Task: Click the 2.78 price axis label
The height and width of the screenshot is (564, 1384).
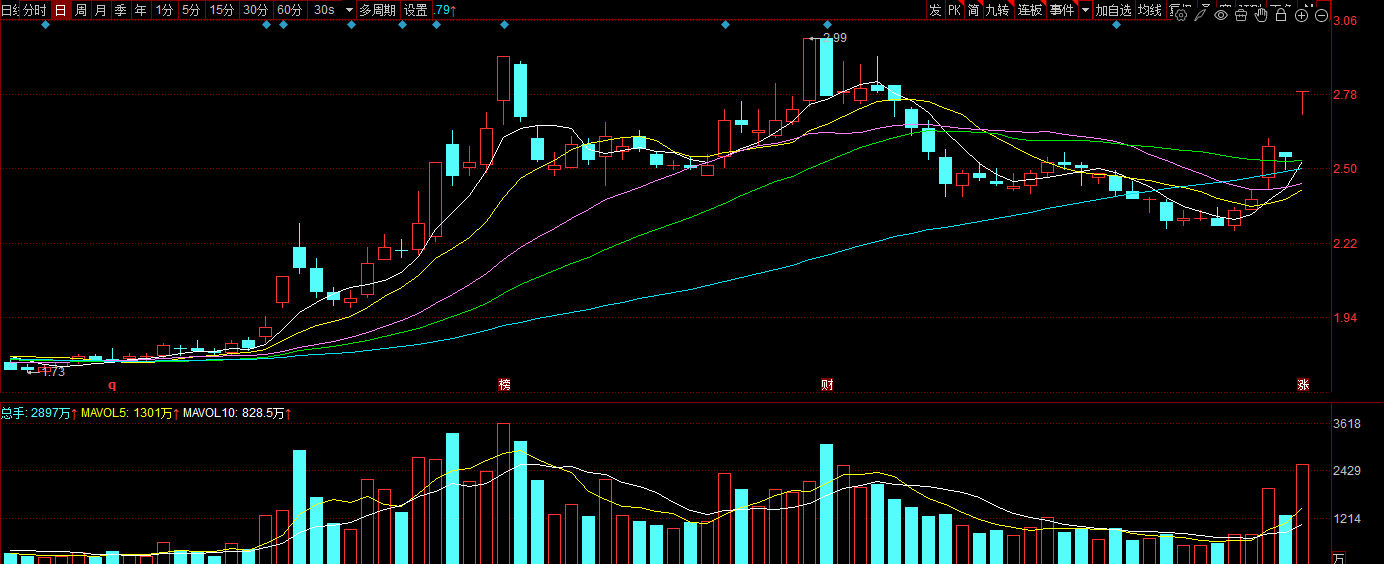Action: point(1345,95)
